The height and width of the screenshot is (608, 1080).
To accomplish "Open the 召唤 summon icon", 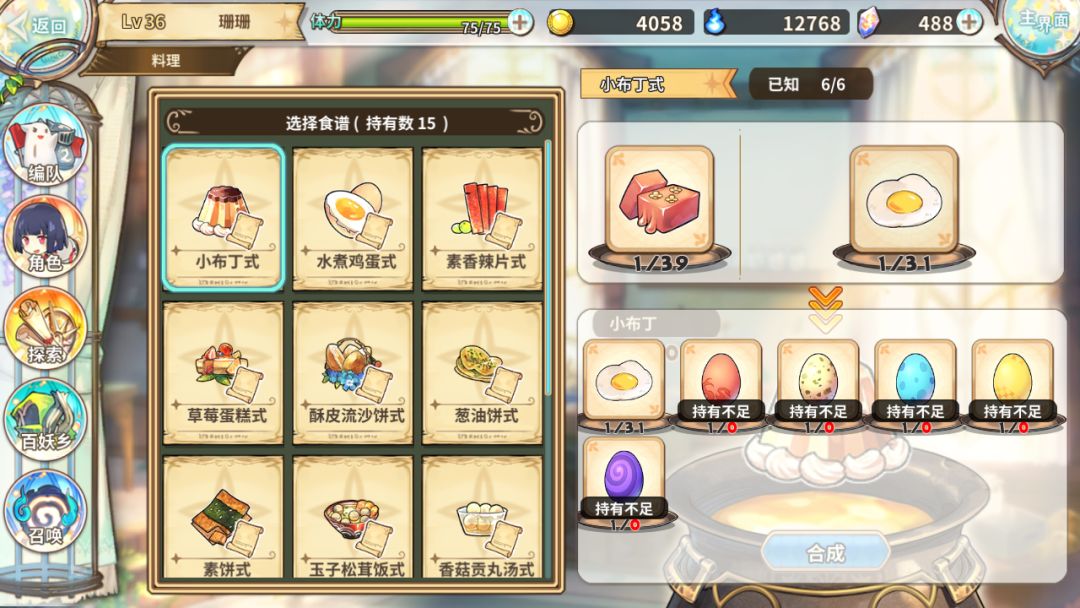I will 45,510.
